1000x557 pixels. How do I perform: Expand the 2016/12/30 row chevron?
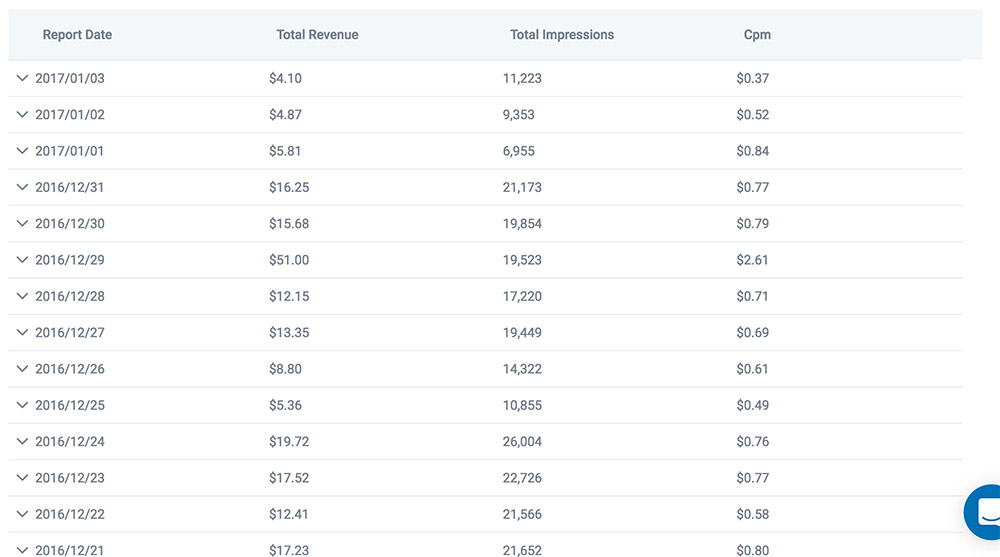[x=23, y=223]
